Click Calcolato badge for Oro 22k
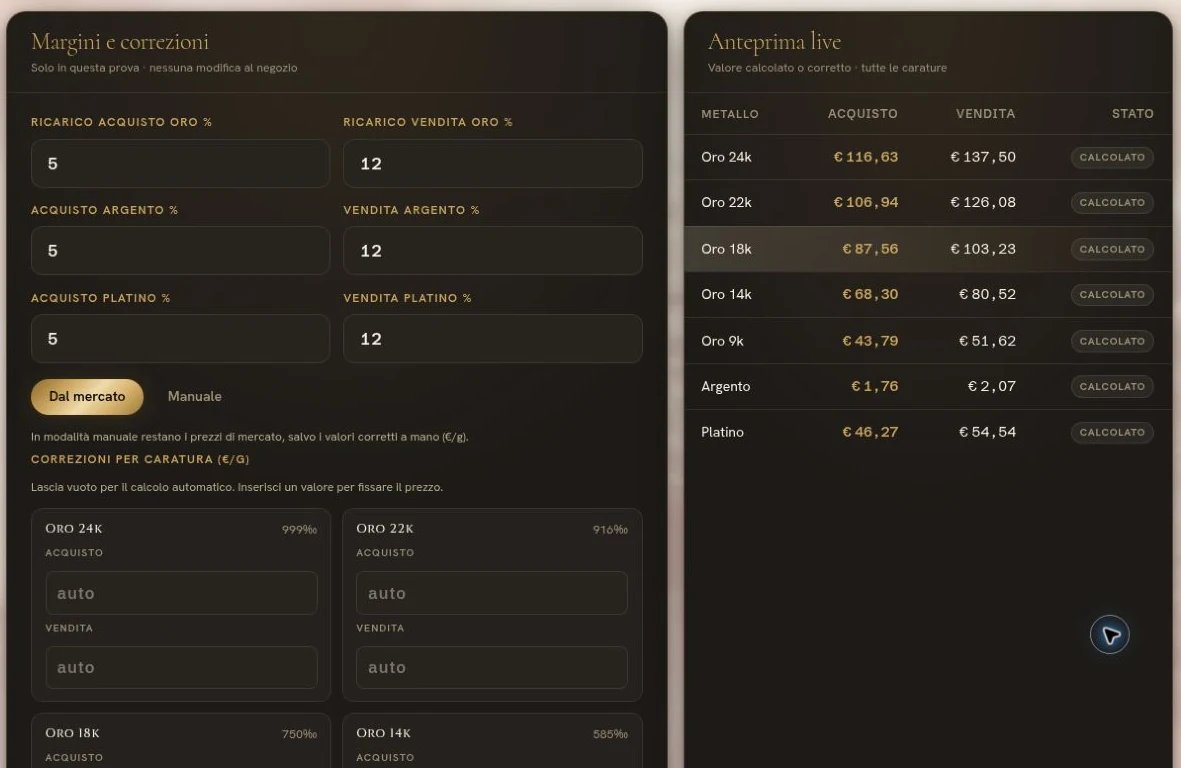 click(1112, 203)
